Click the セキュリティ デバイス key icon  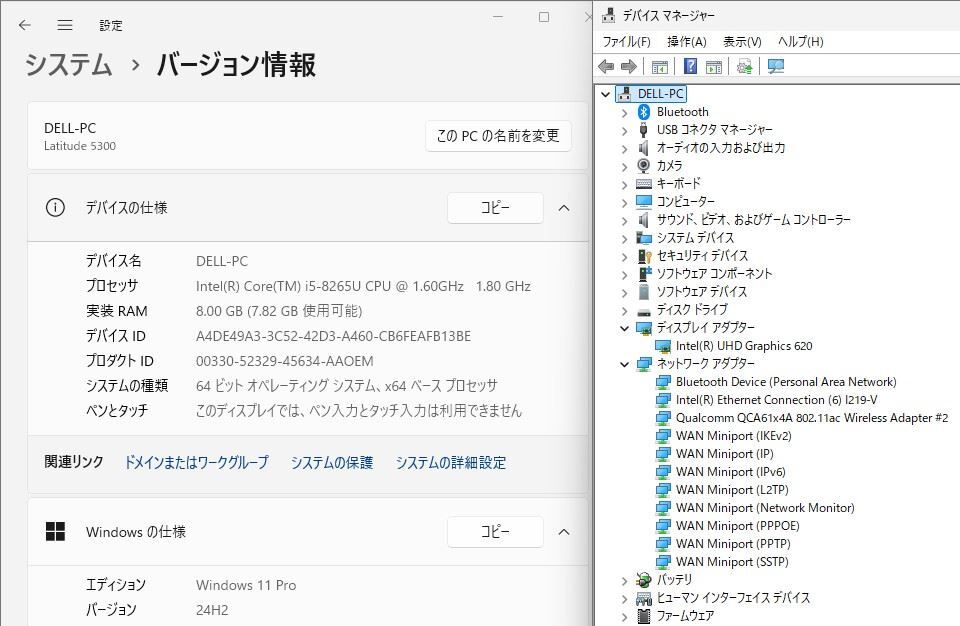pos(644,255)
